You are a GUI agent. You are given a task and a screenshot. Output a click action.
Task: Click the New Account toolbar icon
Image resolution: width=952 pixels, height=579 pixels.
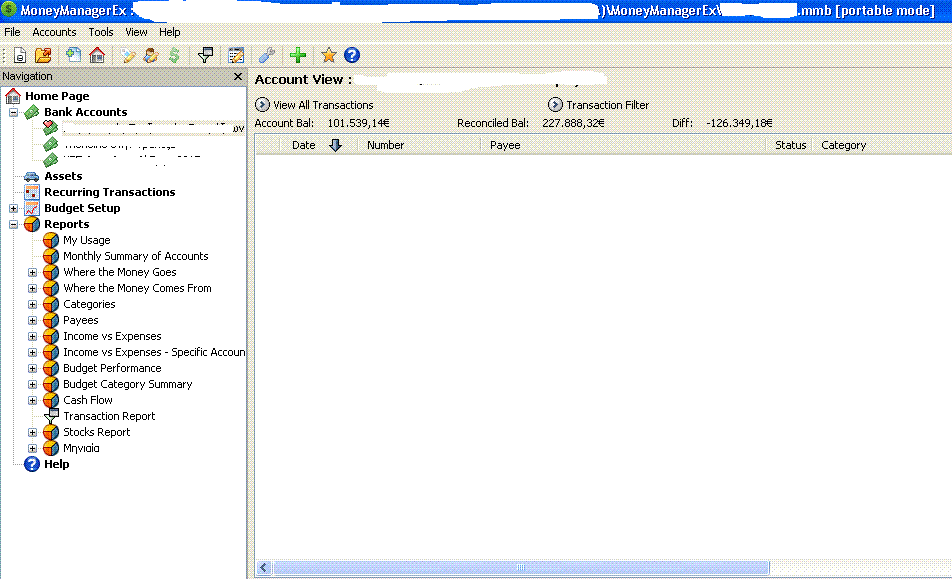(x=73, y=55)
